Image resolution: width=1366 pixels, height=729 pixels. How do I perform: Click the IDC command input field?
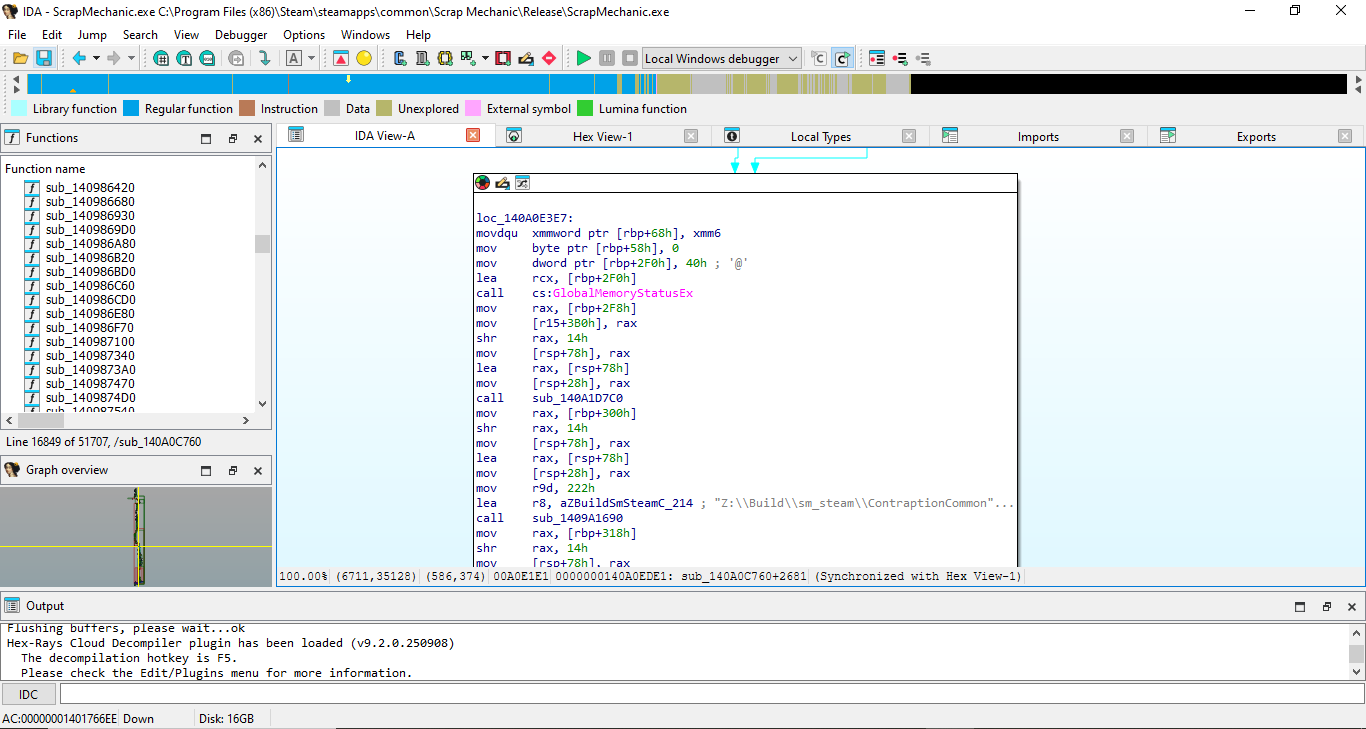(x=712, y=694)
